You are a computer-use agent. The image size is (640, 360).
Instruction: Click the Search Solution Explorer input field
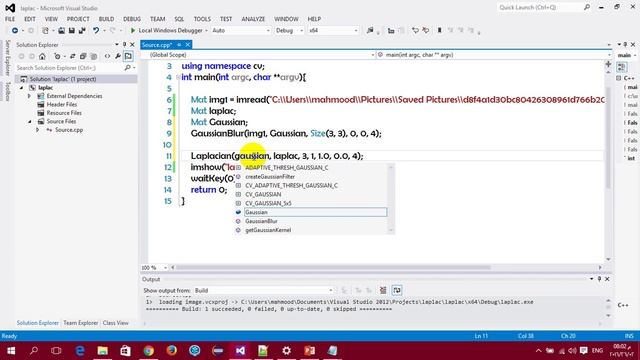pyautogui.click(x=69, y=68)
